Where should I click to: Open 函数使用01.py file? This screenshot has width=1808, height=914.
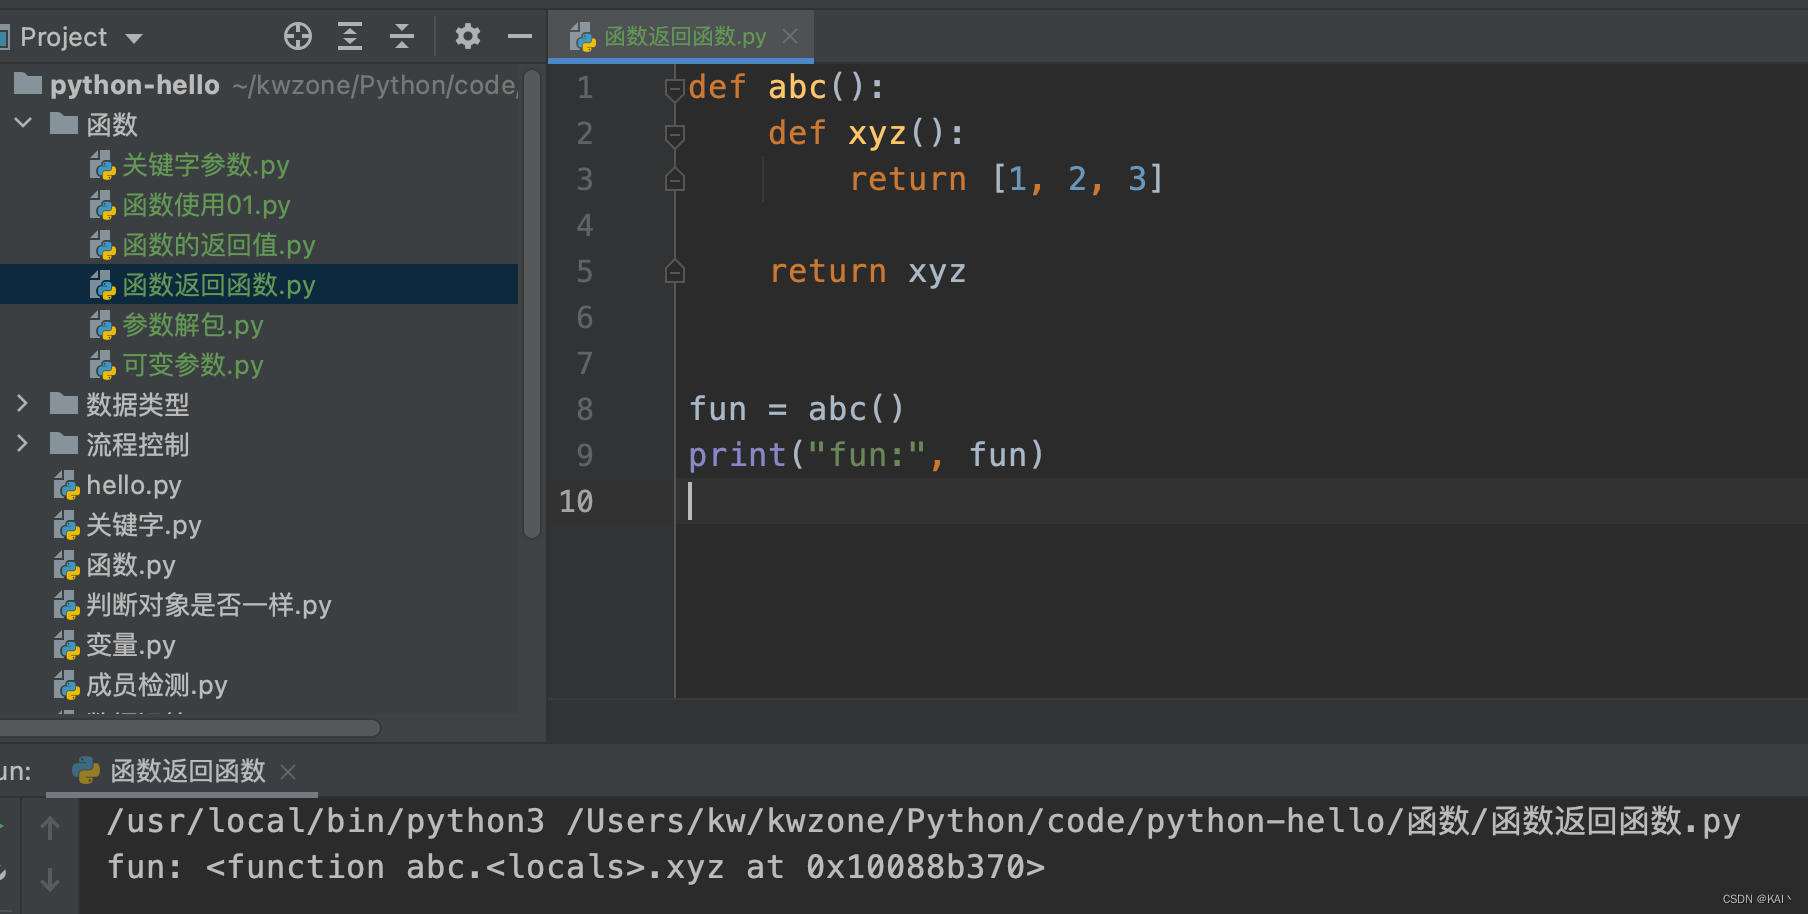click(x=207, y=205)
